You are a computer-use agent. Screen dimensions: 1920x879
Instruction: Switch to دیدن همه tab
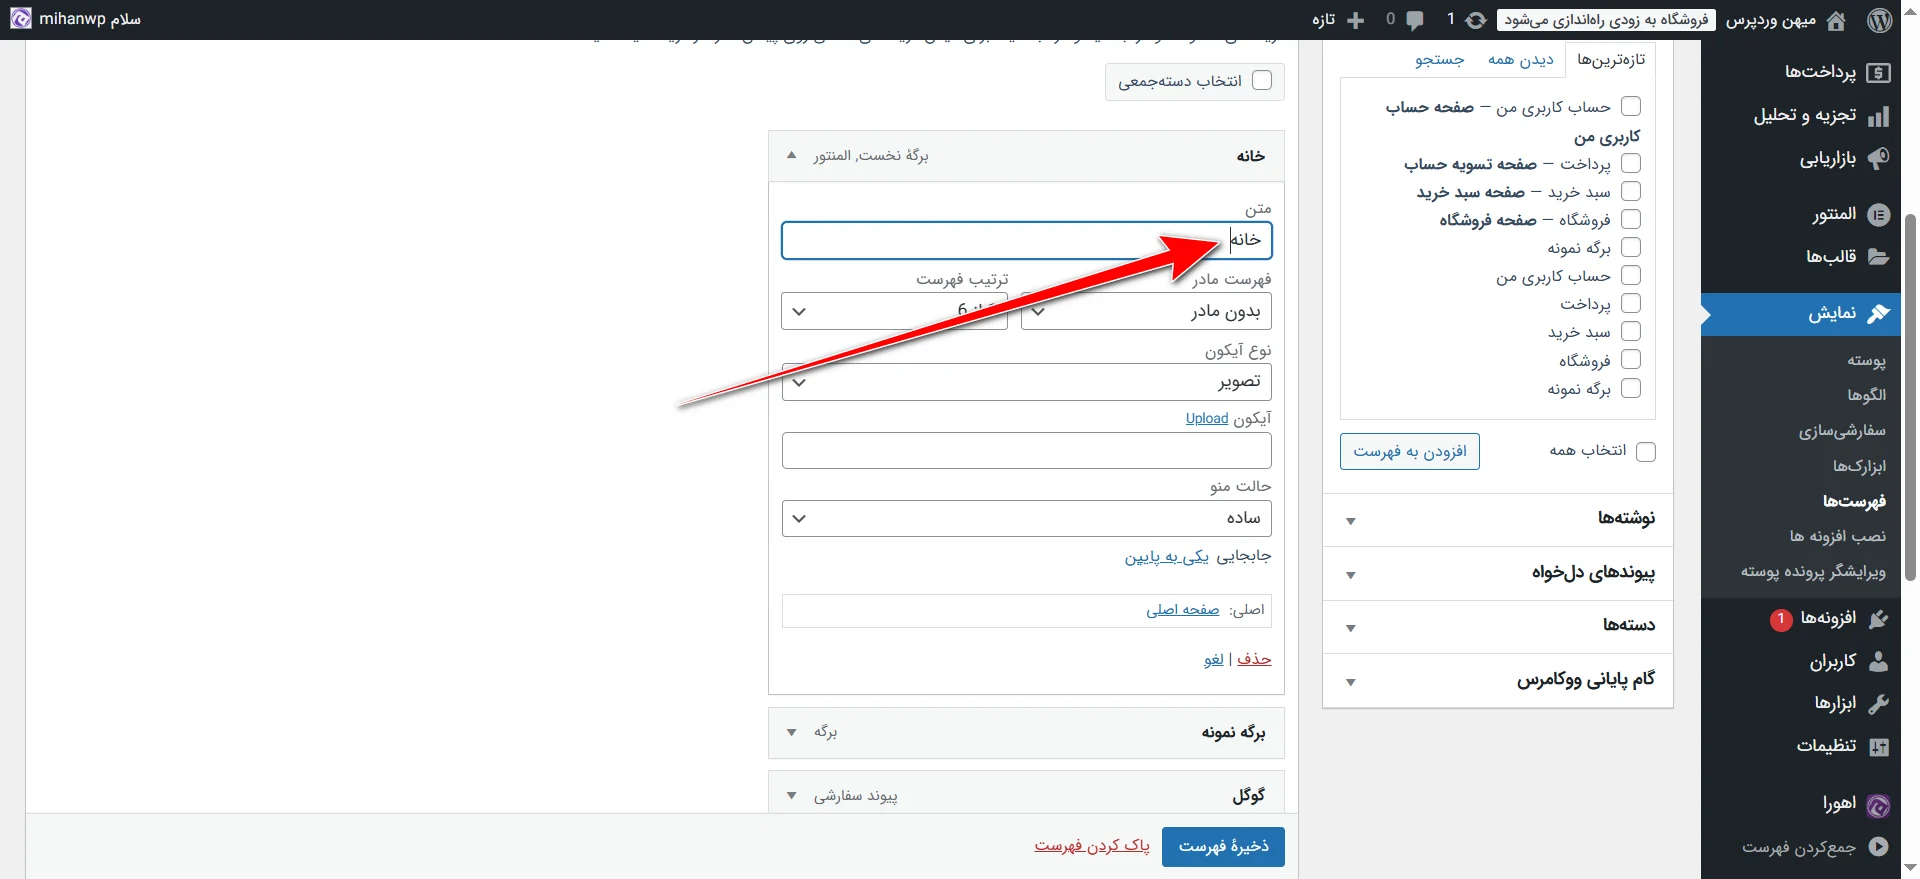tap(1521, 60)
